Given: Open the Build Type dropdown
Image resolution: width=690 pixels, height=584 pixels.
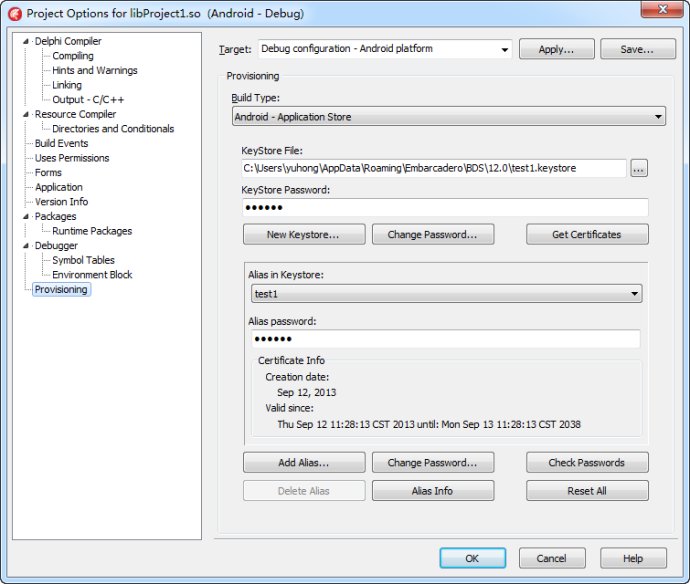Looking at the screenshot, I should click(x=448, y=117).
